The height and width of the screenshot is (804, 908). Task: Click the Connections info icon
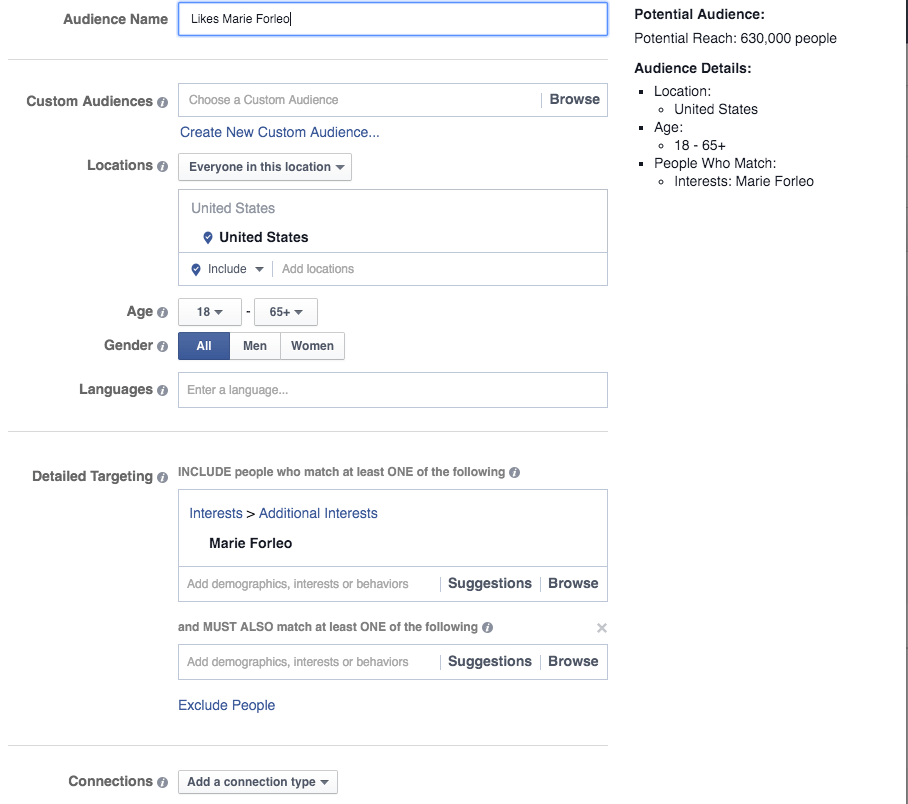(x=163, y=782)
